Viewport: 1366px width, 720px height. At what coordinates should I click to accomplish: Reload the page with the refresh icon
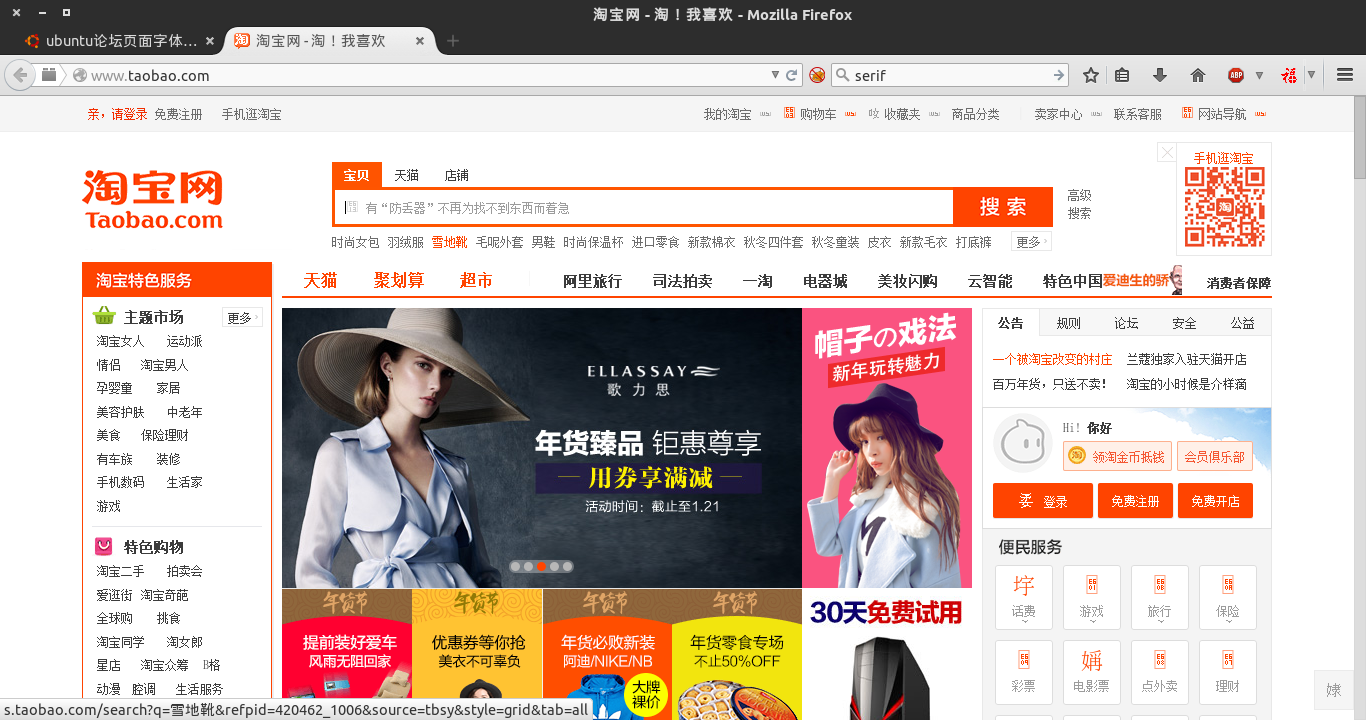pos(792,75)
